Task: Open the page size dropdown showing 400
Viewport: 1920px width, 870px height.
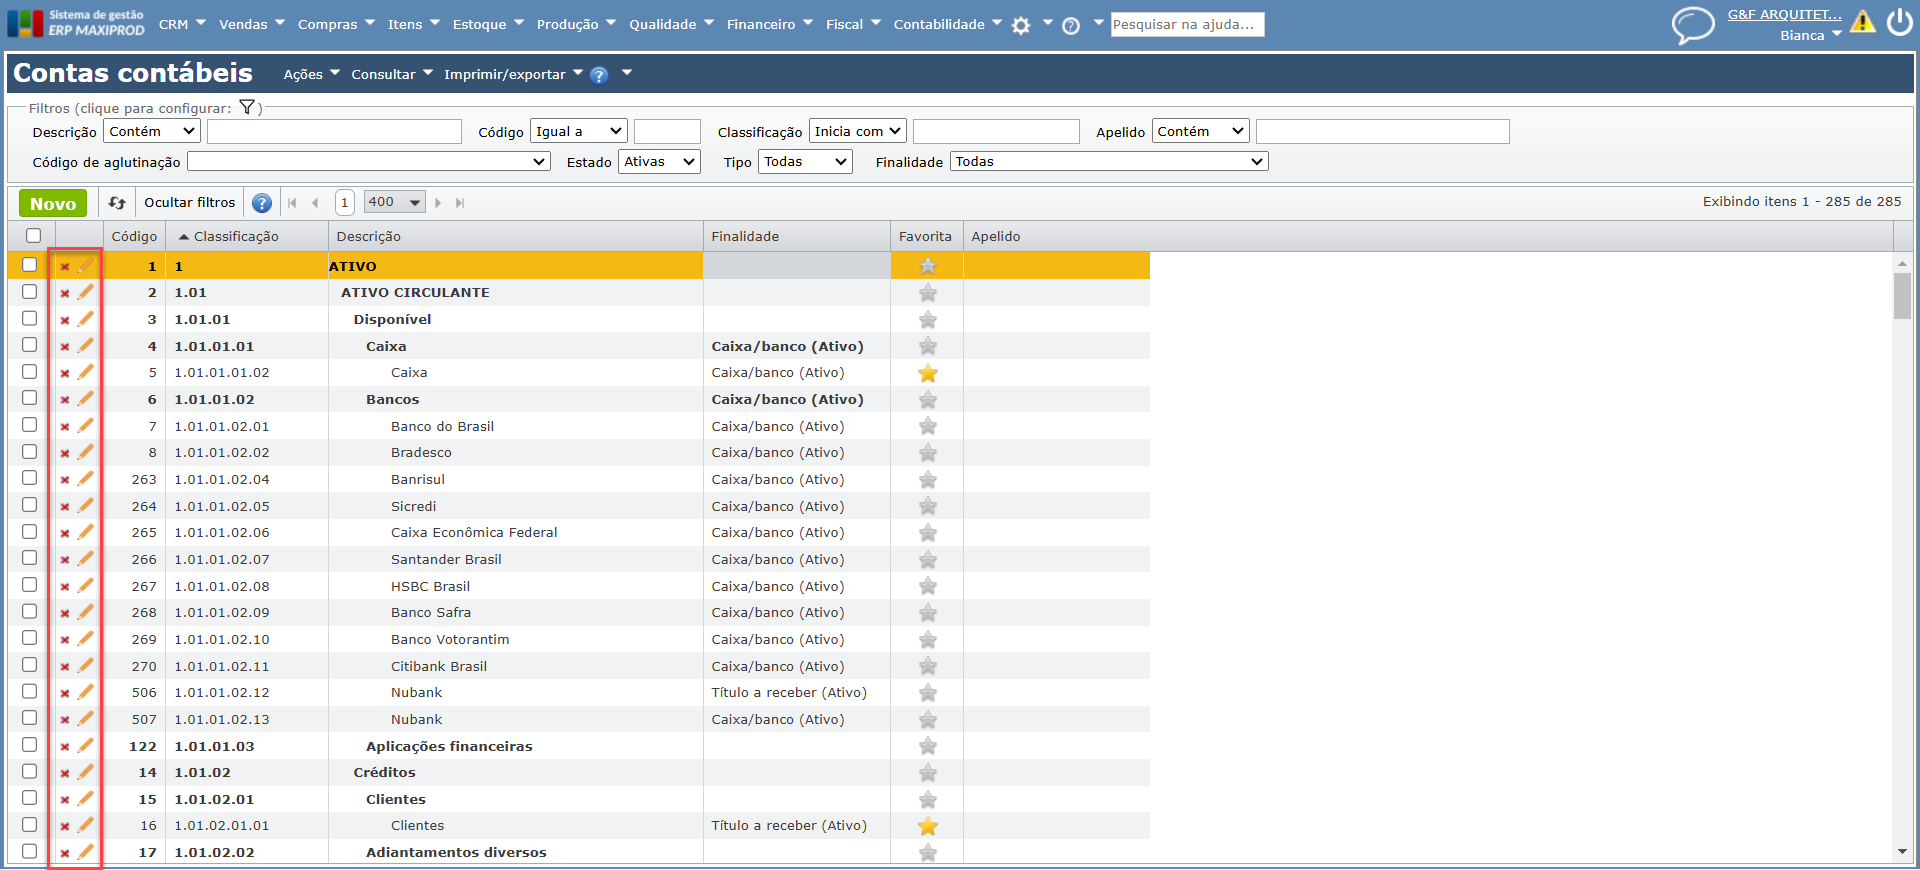Action: coord(394,202)
